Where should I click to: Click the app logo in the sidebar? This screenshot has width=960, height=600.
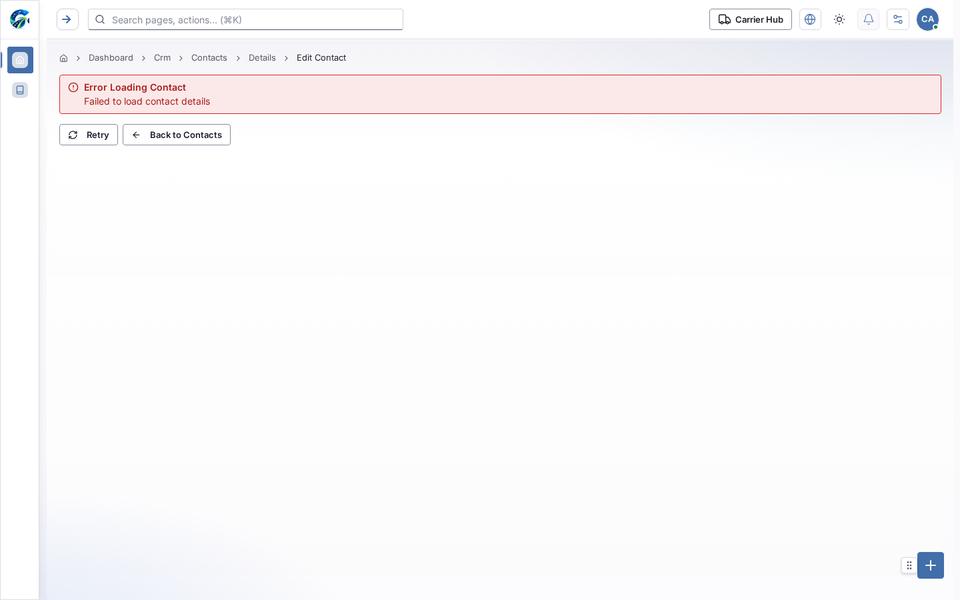click(20, 19)
